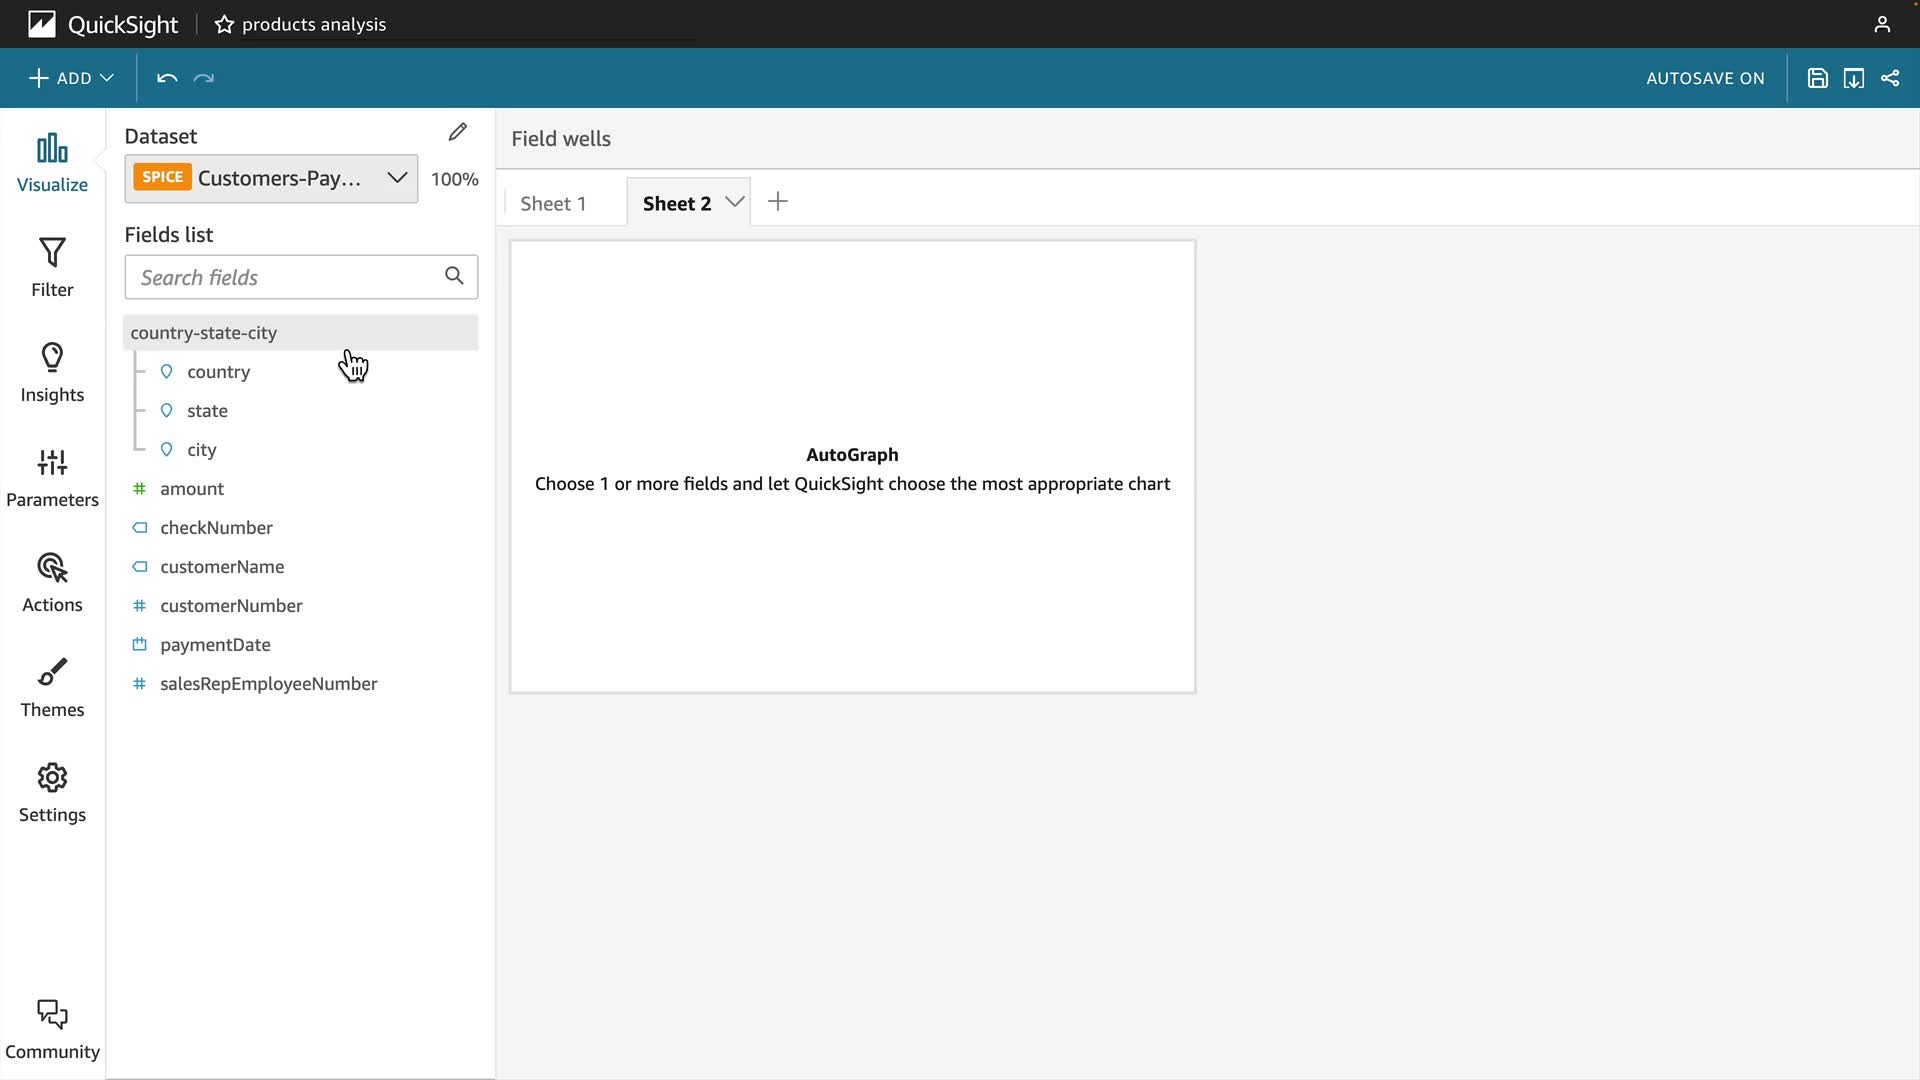
Task: Expand the ADD dropdown menu
Action: point(71,78)
